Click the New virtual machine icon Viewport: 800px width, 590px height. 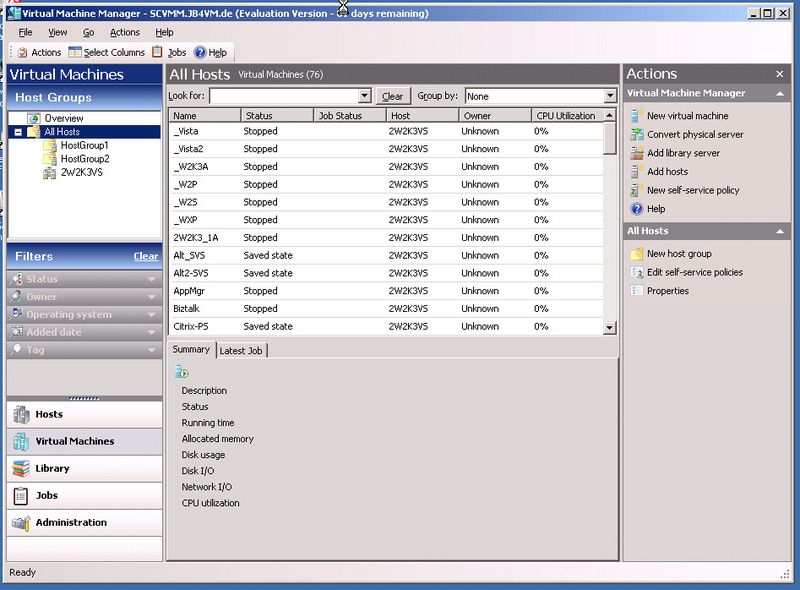pos(636,116)
